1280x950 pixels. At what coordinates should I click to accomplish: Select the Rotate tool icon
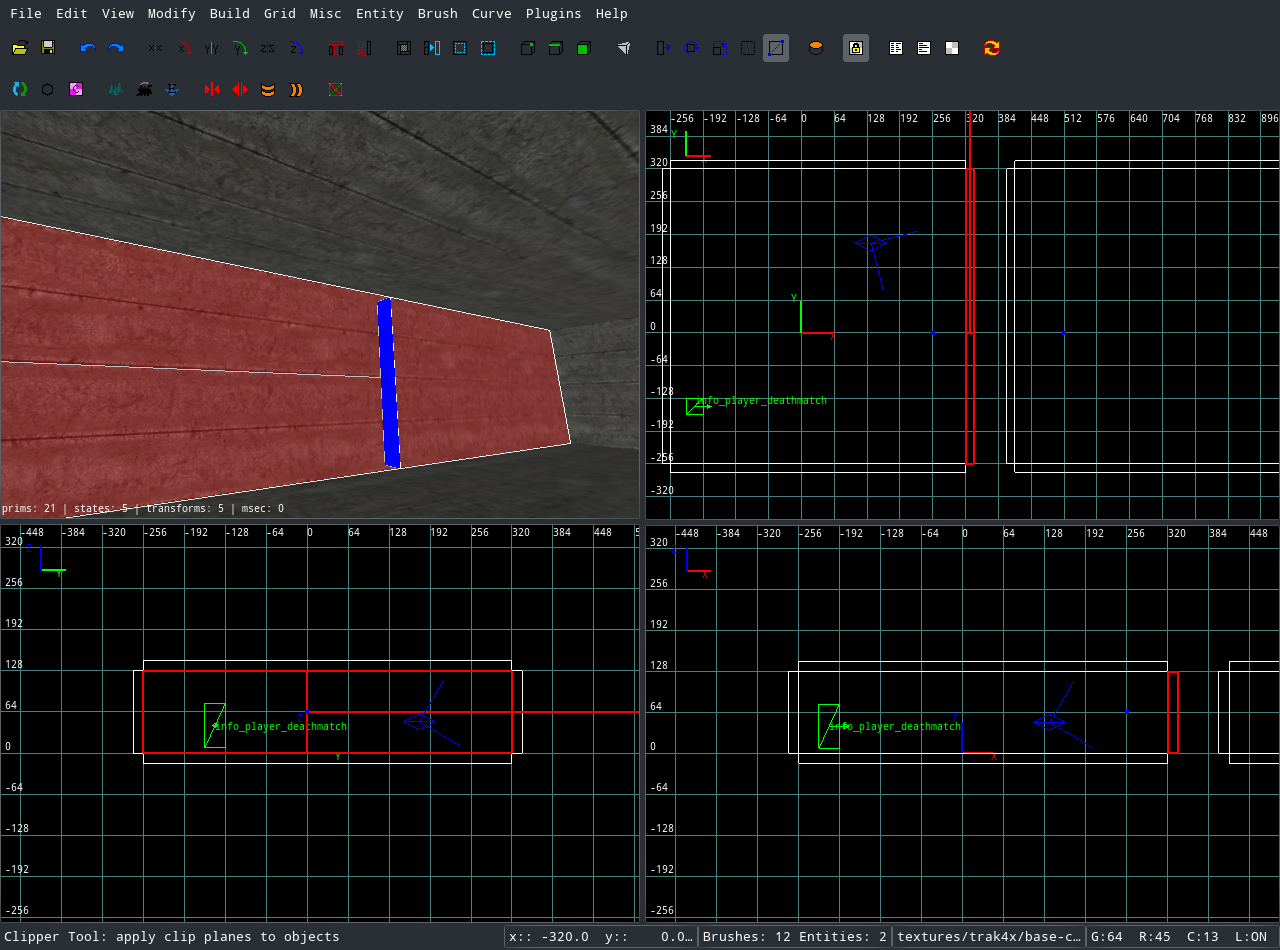pyautogui.click(x=692, y=48)
